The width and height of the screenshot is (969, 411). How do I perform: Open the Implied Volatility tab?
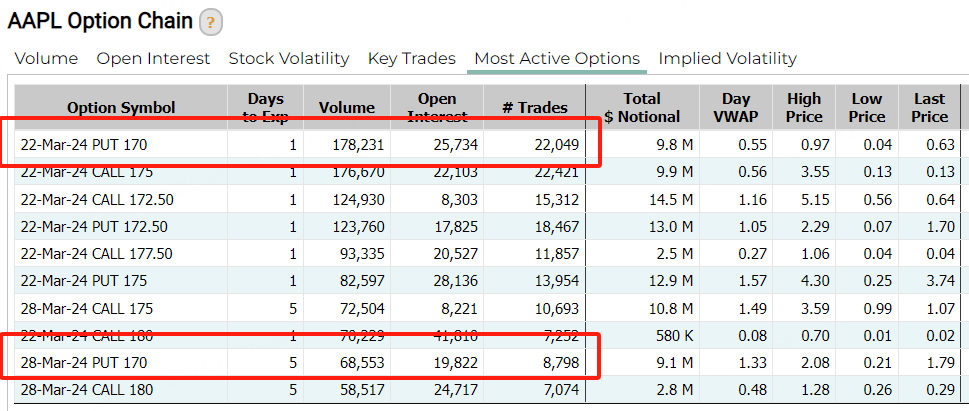727,59
